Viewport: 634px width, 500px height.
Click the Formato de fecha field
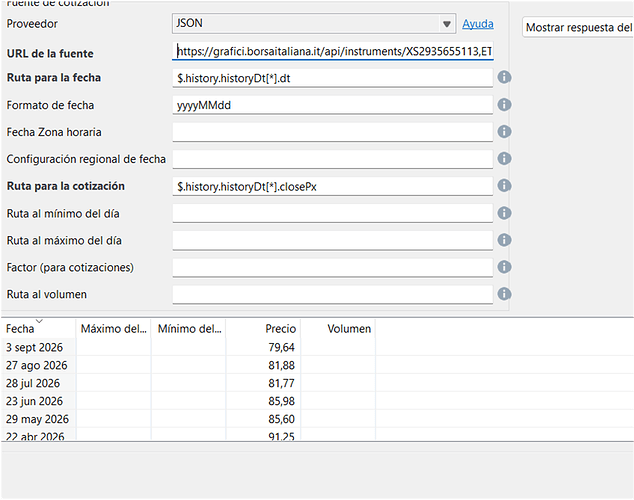(333, 105)
